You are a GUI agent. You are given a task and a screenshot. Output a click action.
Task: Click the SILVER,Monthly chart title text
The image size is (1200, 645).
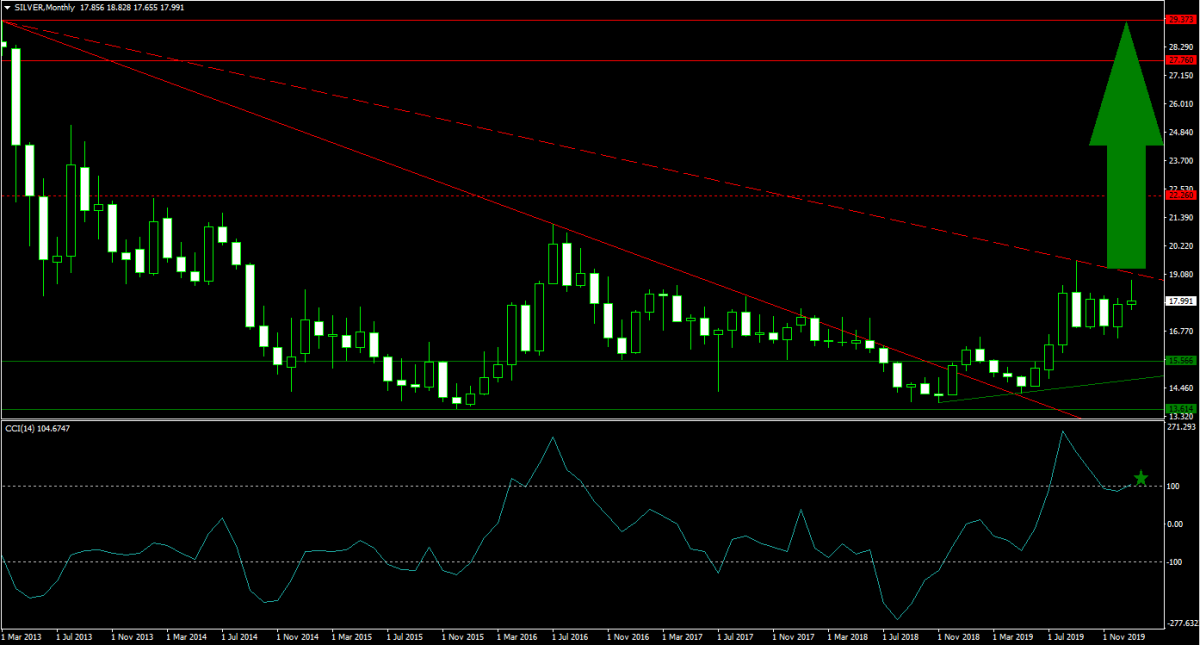pos(46,7)
